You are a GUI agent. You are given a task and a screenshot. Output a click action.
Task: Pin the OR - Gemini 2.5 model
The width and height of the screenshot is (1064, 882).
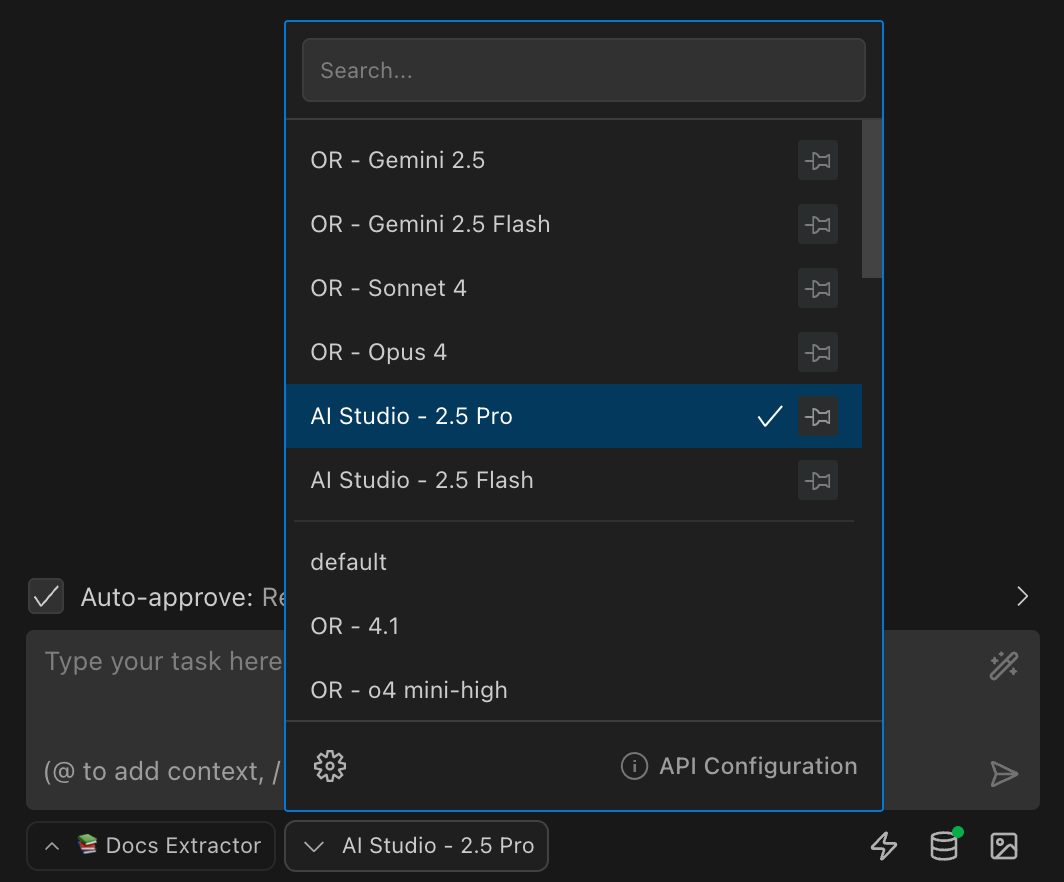click(817, 160)
